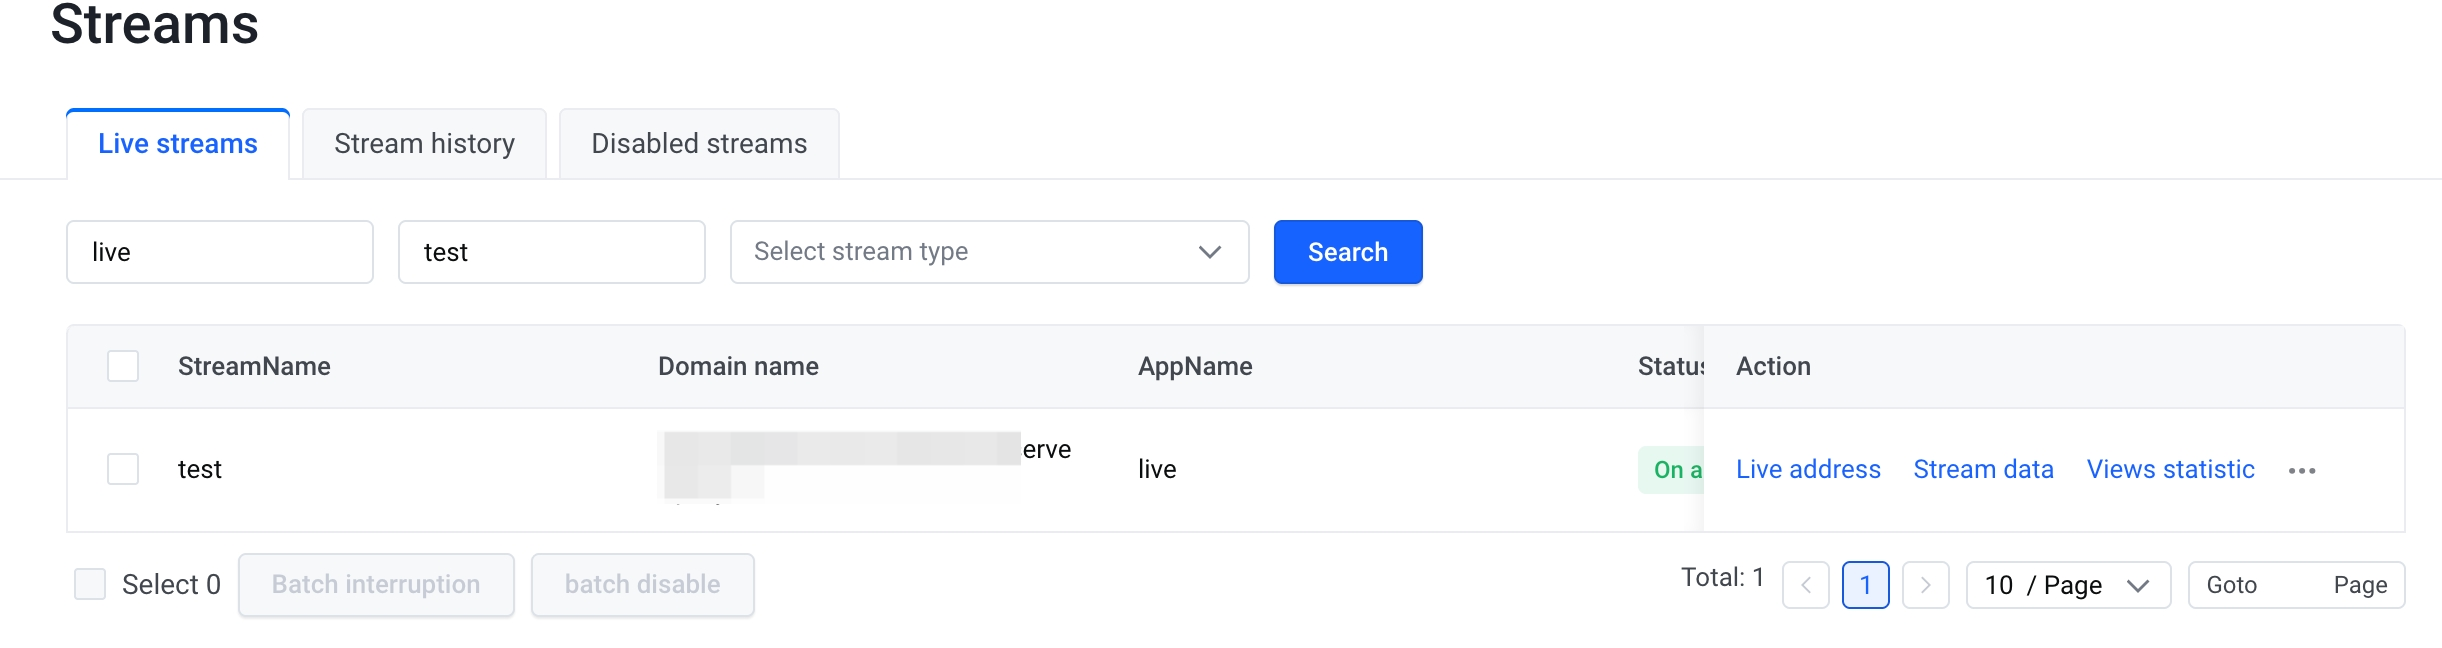The image size is (2442, 648).
Task: Go to the previous page arrow
Action: [x=1805, y=585]
